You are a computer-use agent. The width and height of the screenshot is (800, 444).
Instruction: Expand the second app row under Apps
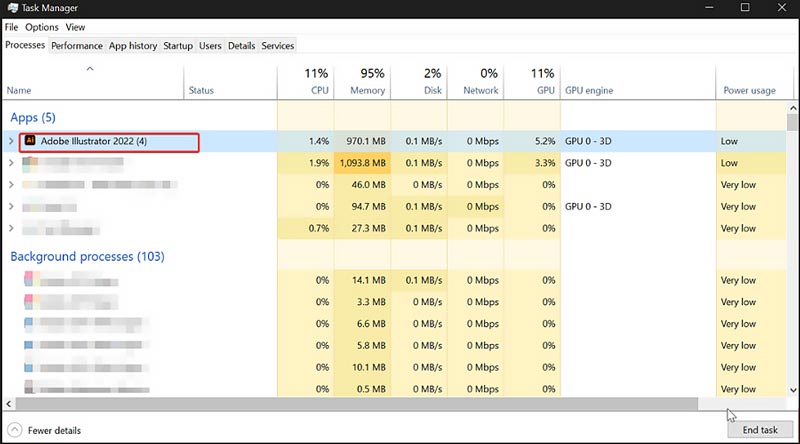click(x=11, y=163)
